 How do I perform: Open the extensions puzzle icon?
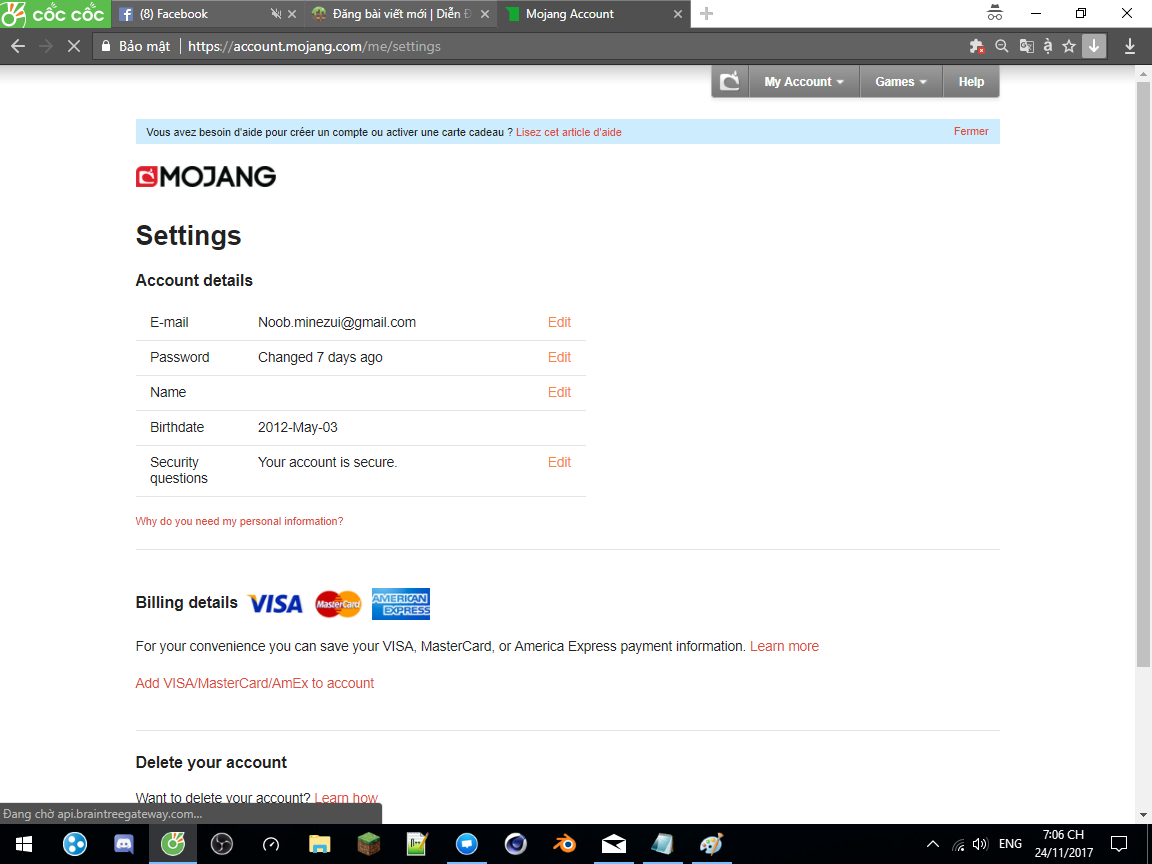(976, 46)
